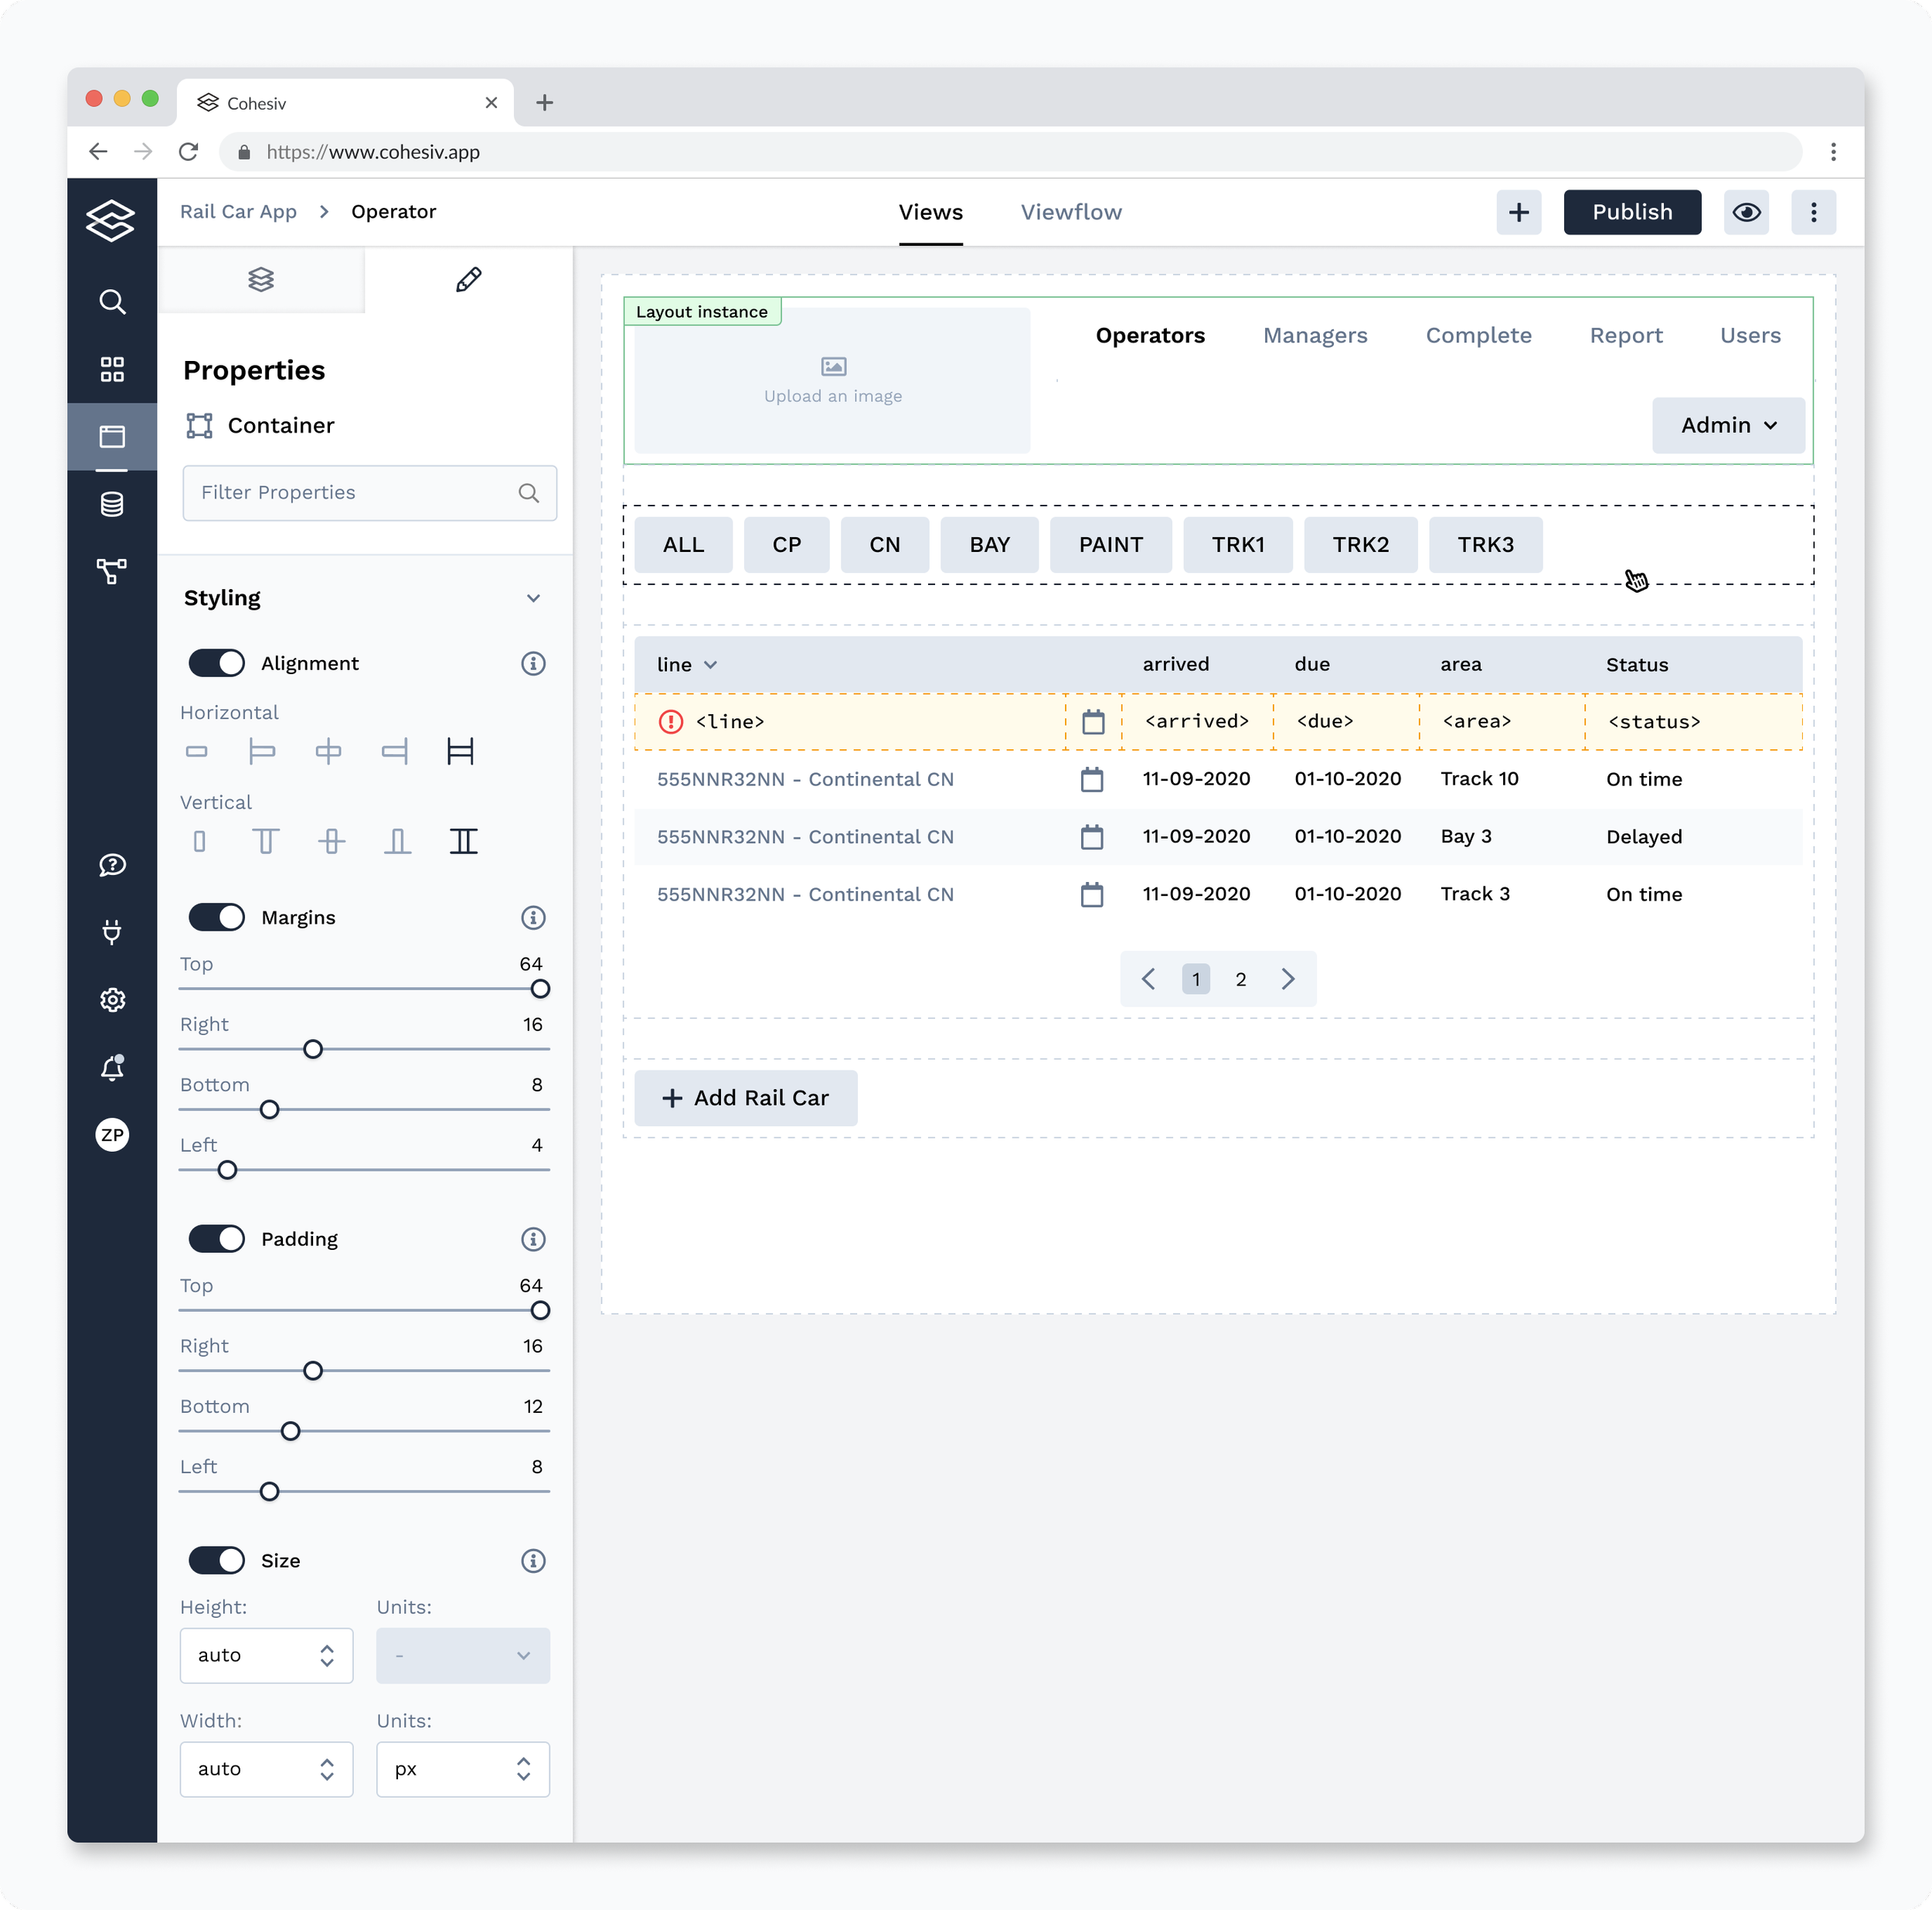Open the workflow diagram icon in sidebar
1932x1910 pixels.
(x=112, y=571)
